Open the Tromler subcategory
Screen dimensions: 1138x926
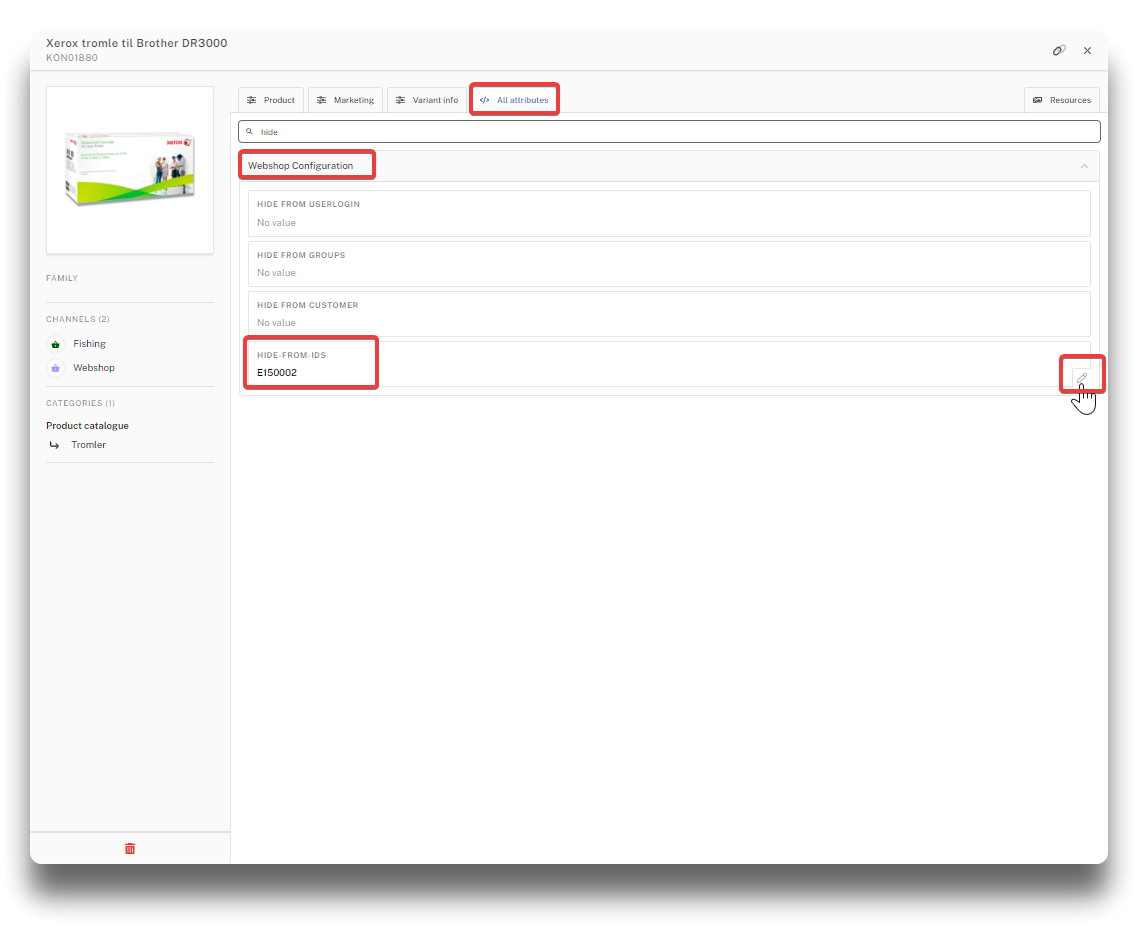(x=89, y=445)
